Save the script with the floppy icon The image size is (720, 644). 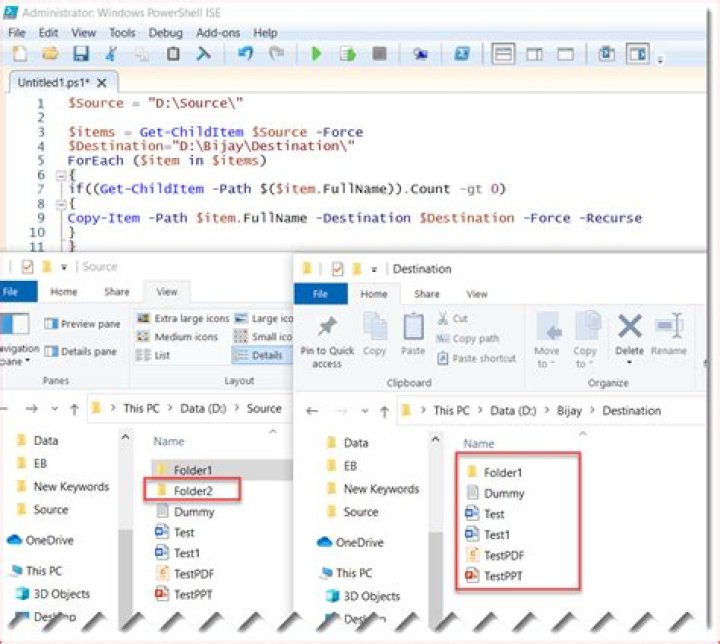coord(81,54)
